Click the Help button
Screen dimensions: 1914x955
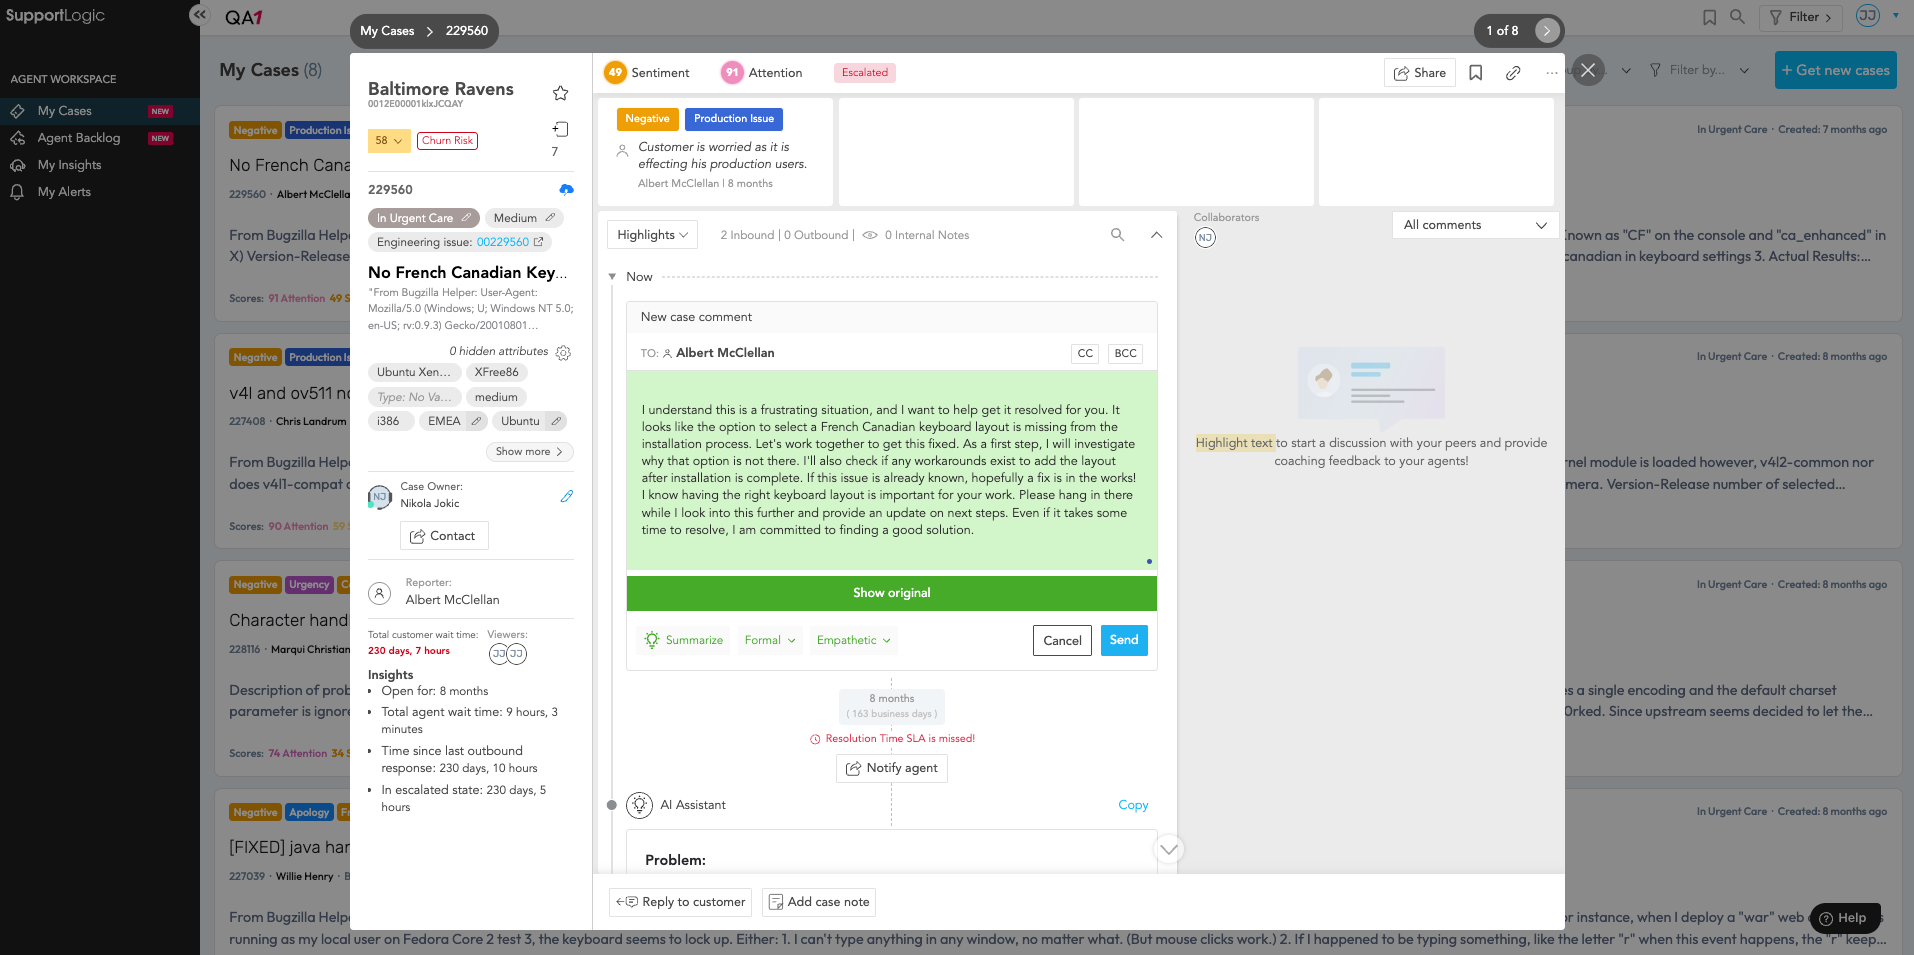[1845, 918]
